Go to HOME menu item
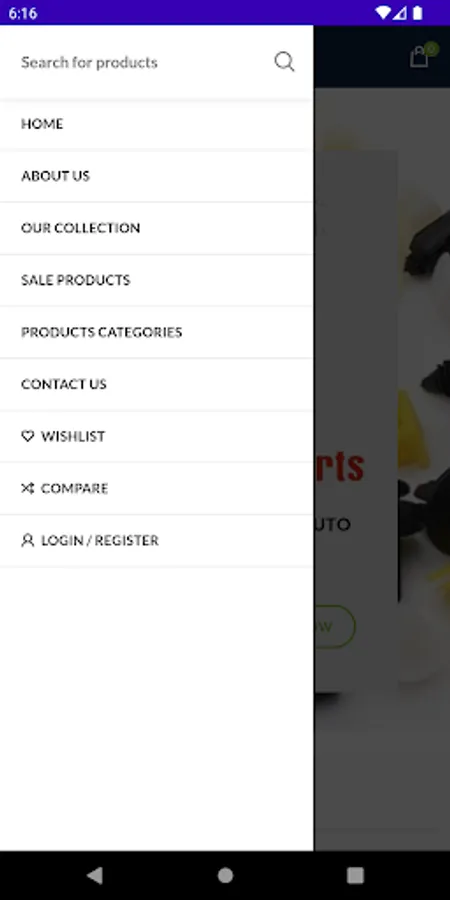 (x=157, y=124)
